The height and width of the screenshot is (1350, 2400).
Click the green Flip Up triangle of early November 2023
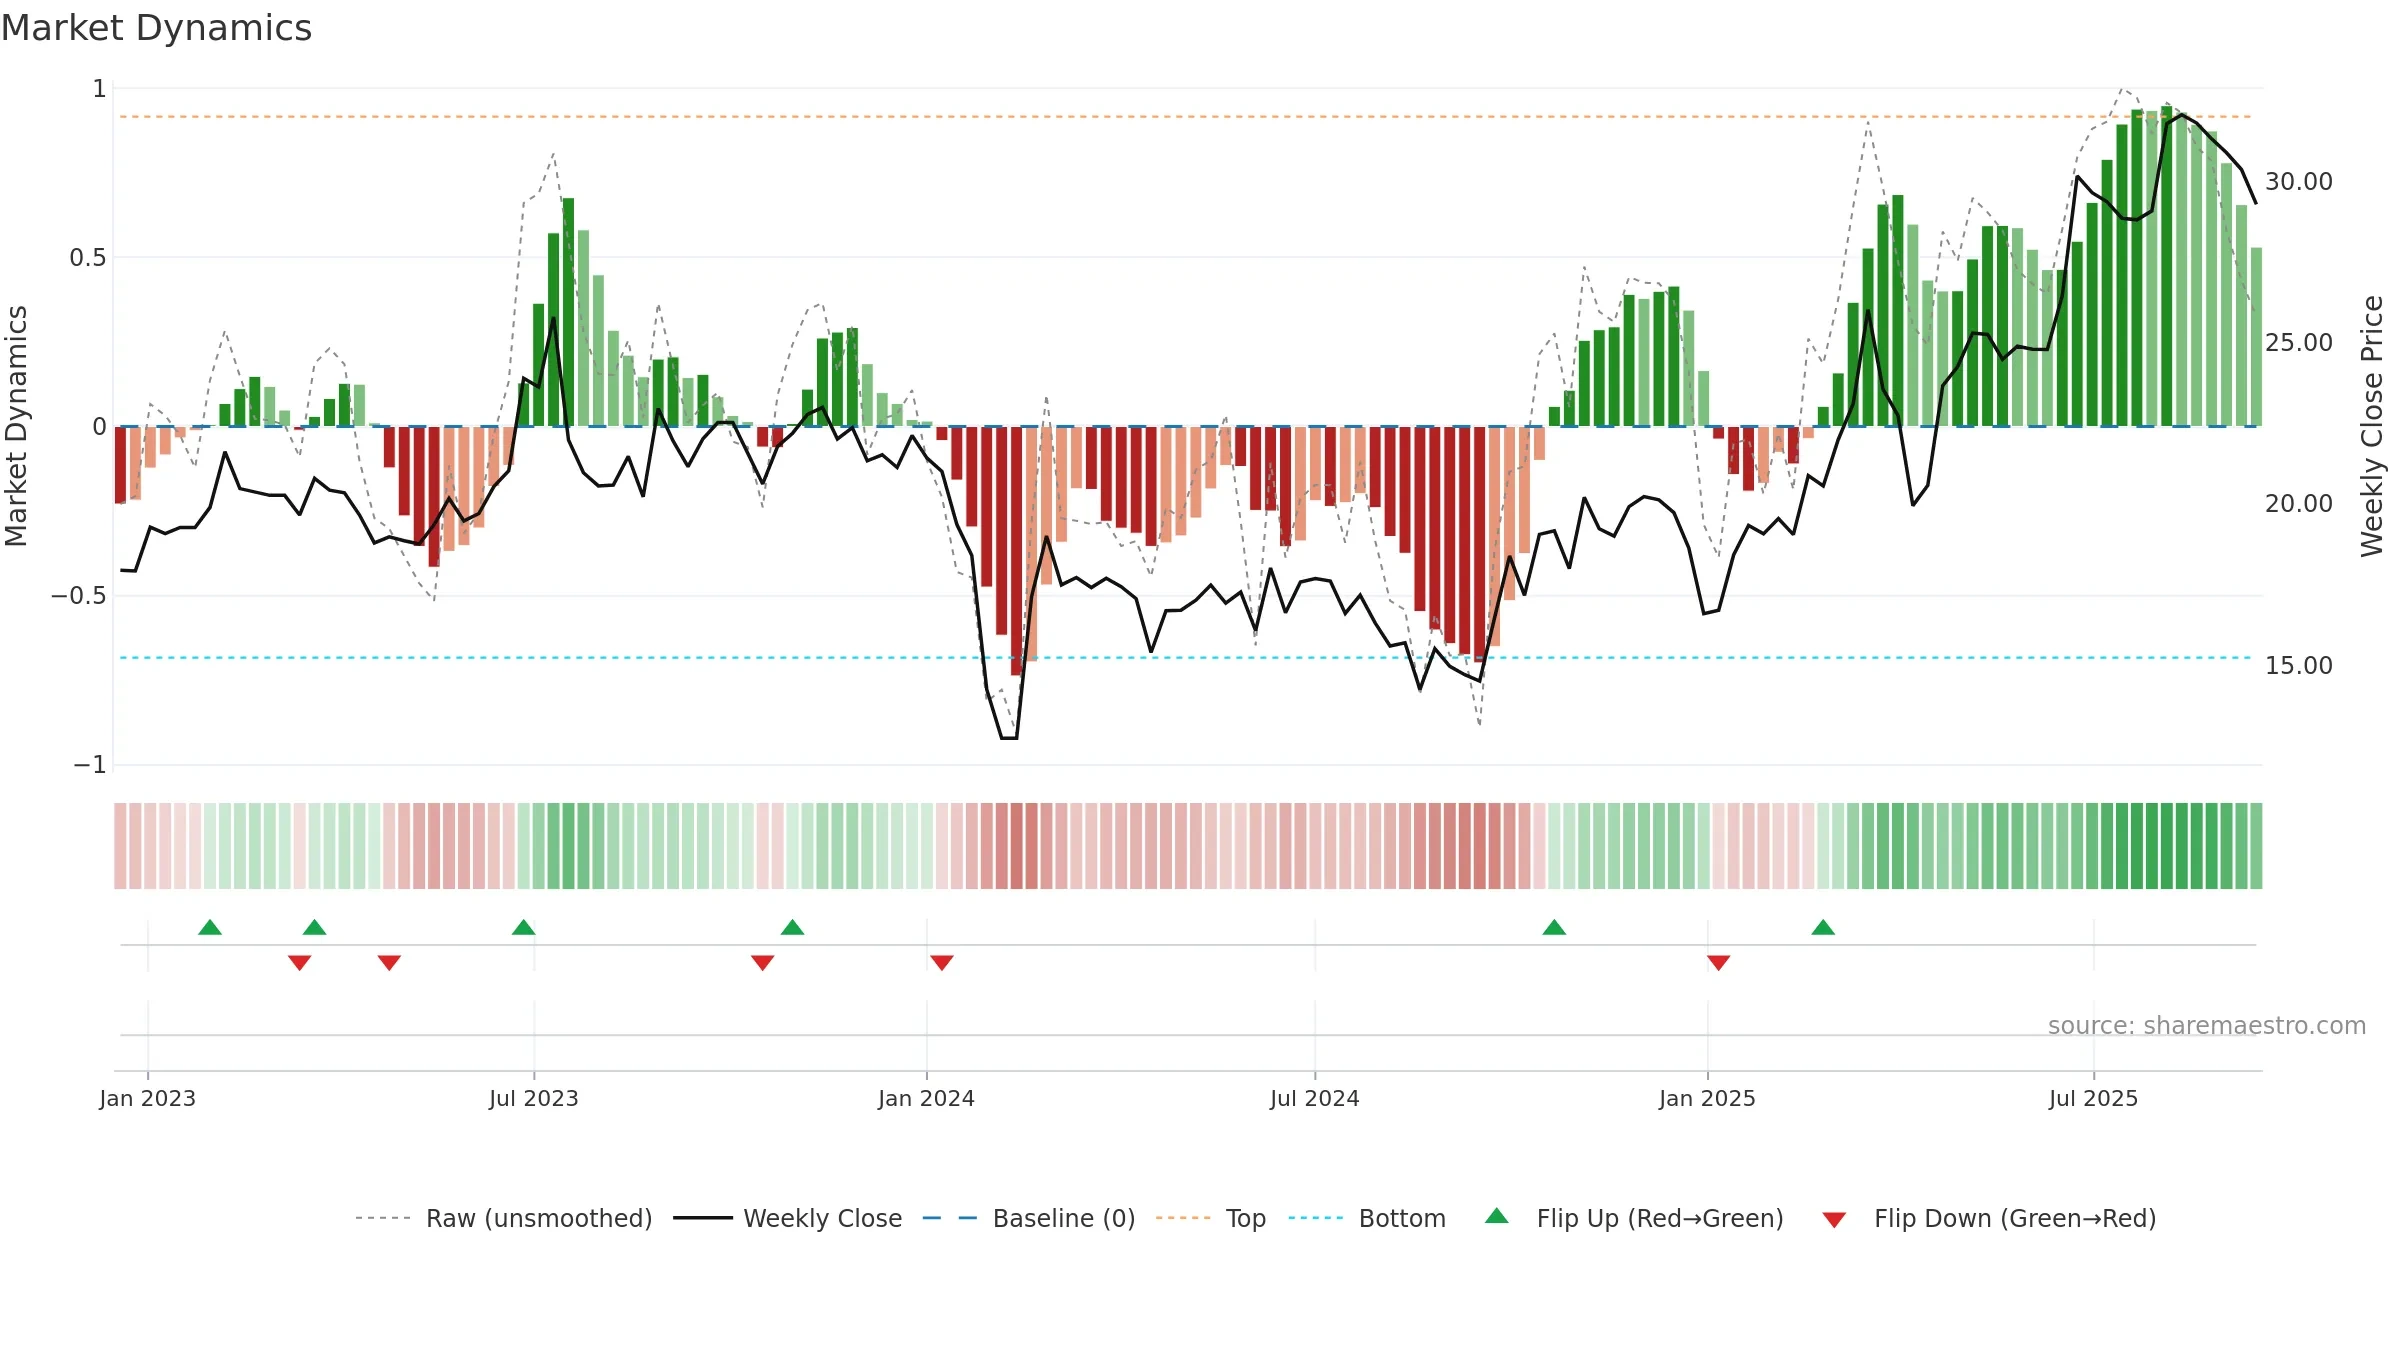(x=793, y=927)
